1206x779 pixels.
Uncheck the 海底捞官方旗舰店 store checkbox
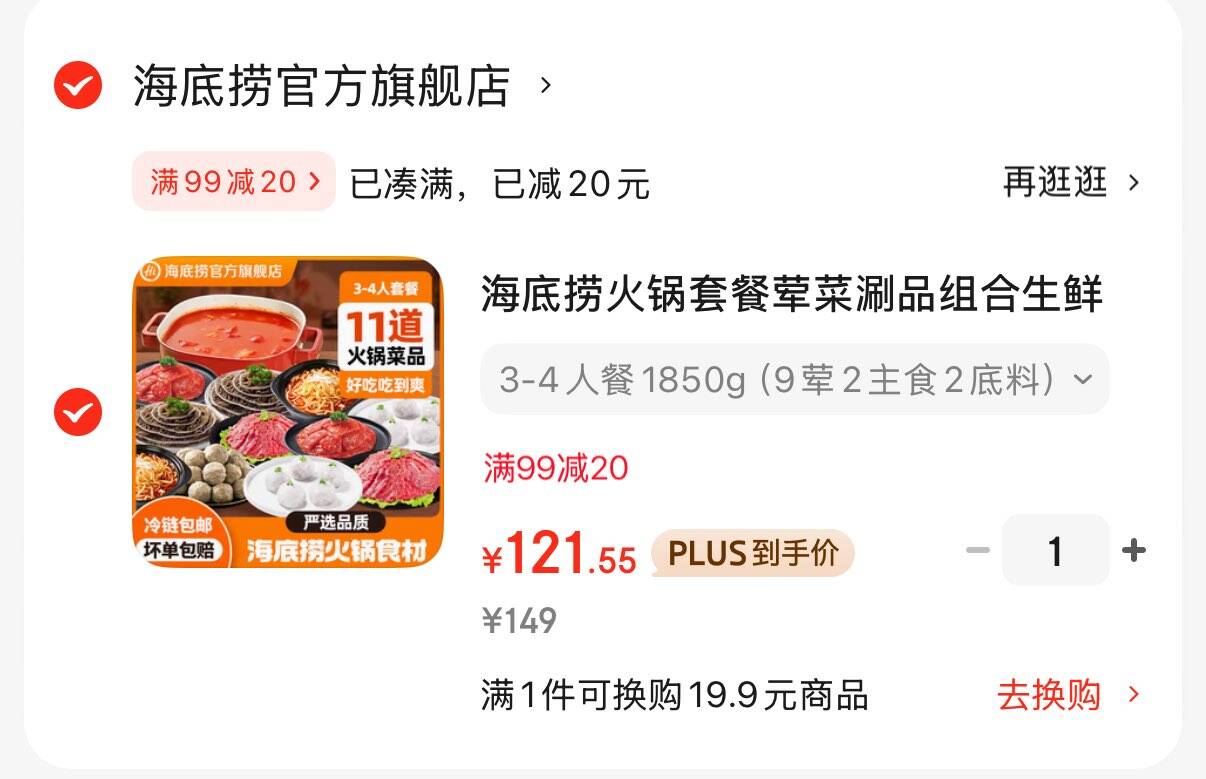78,85
